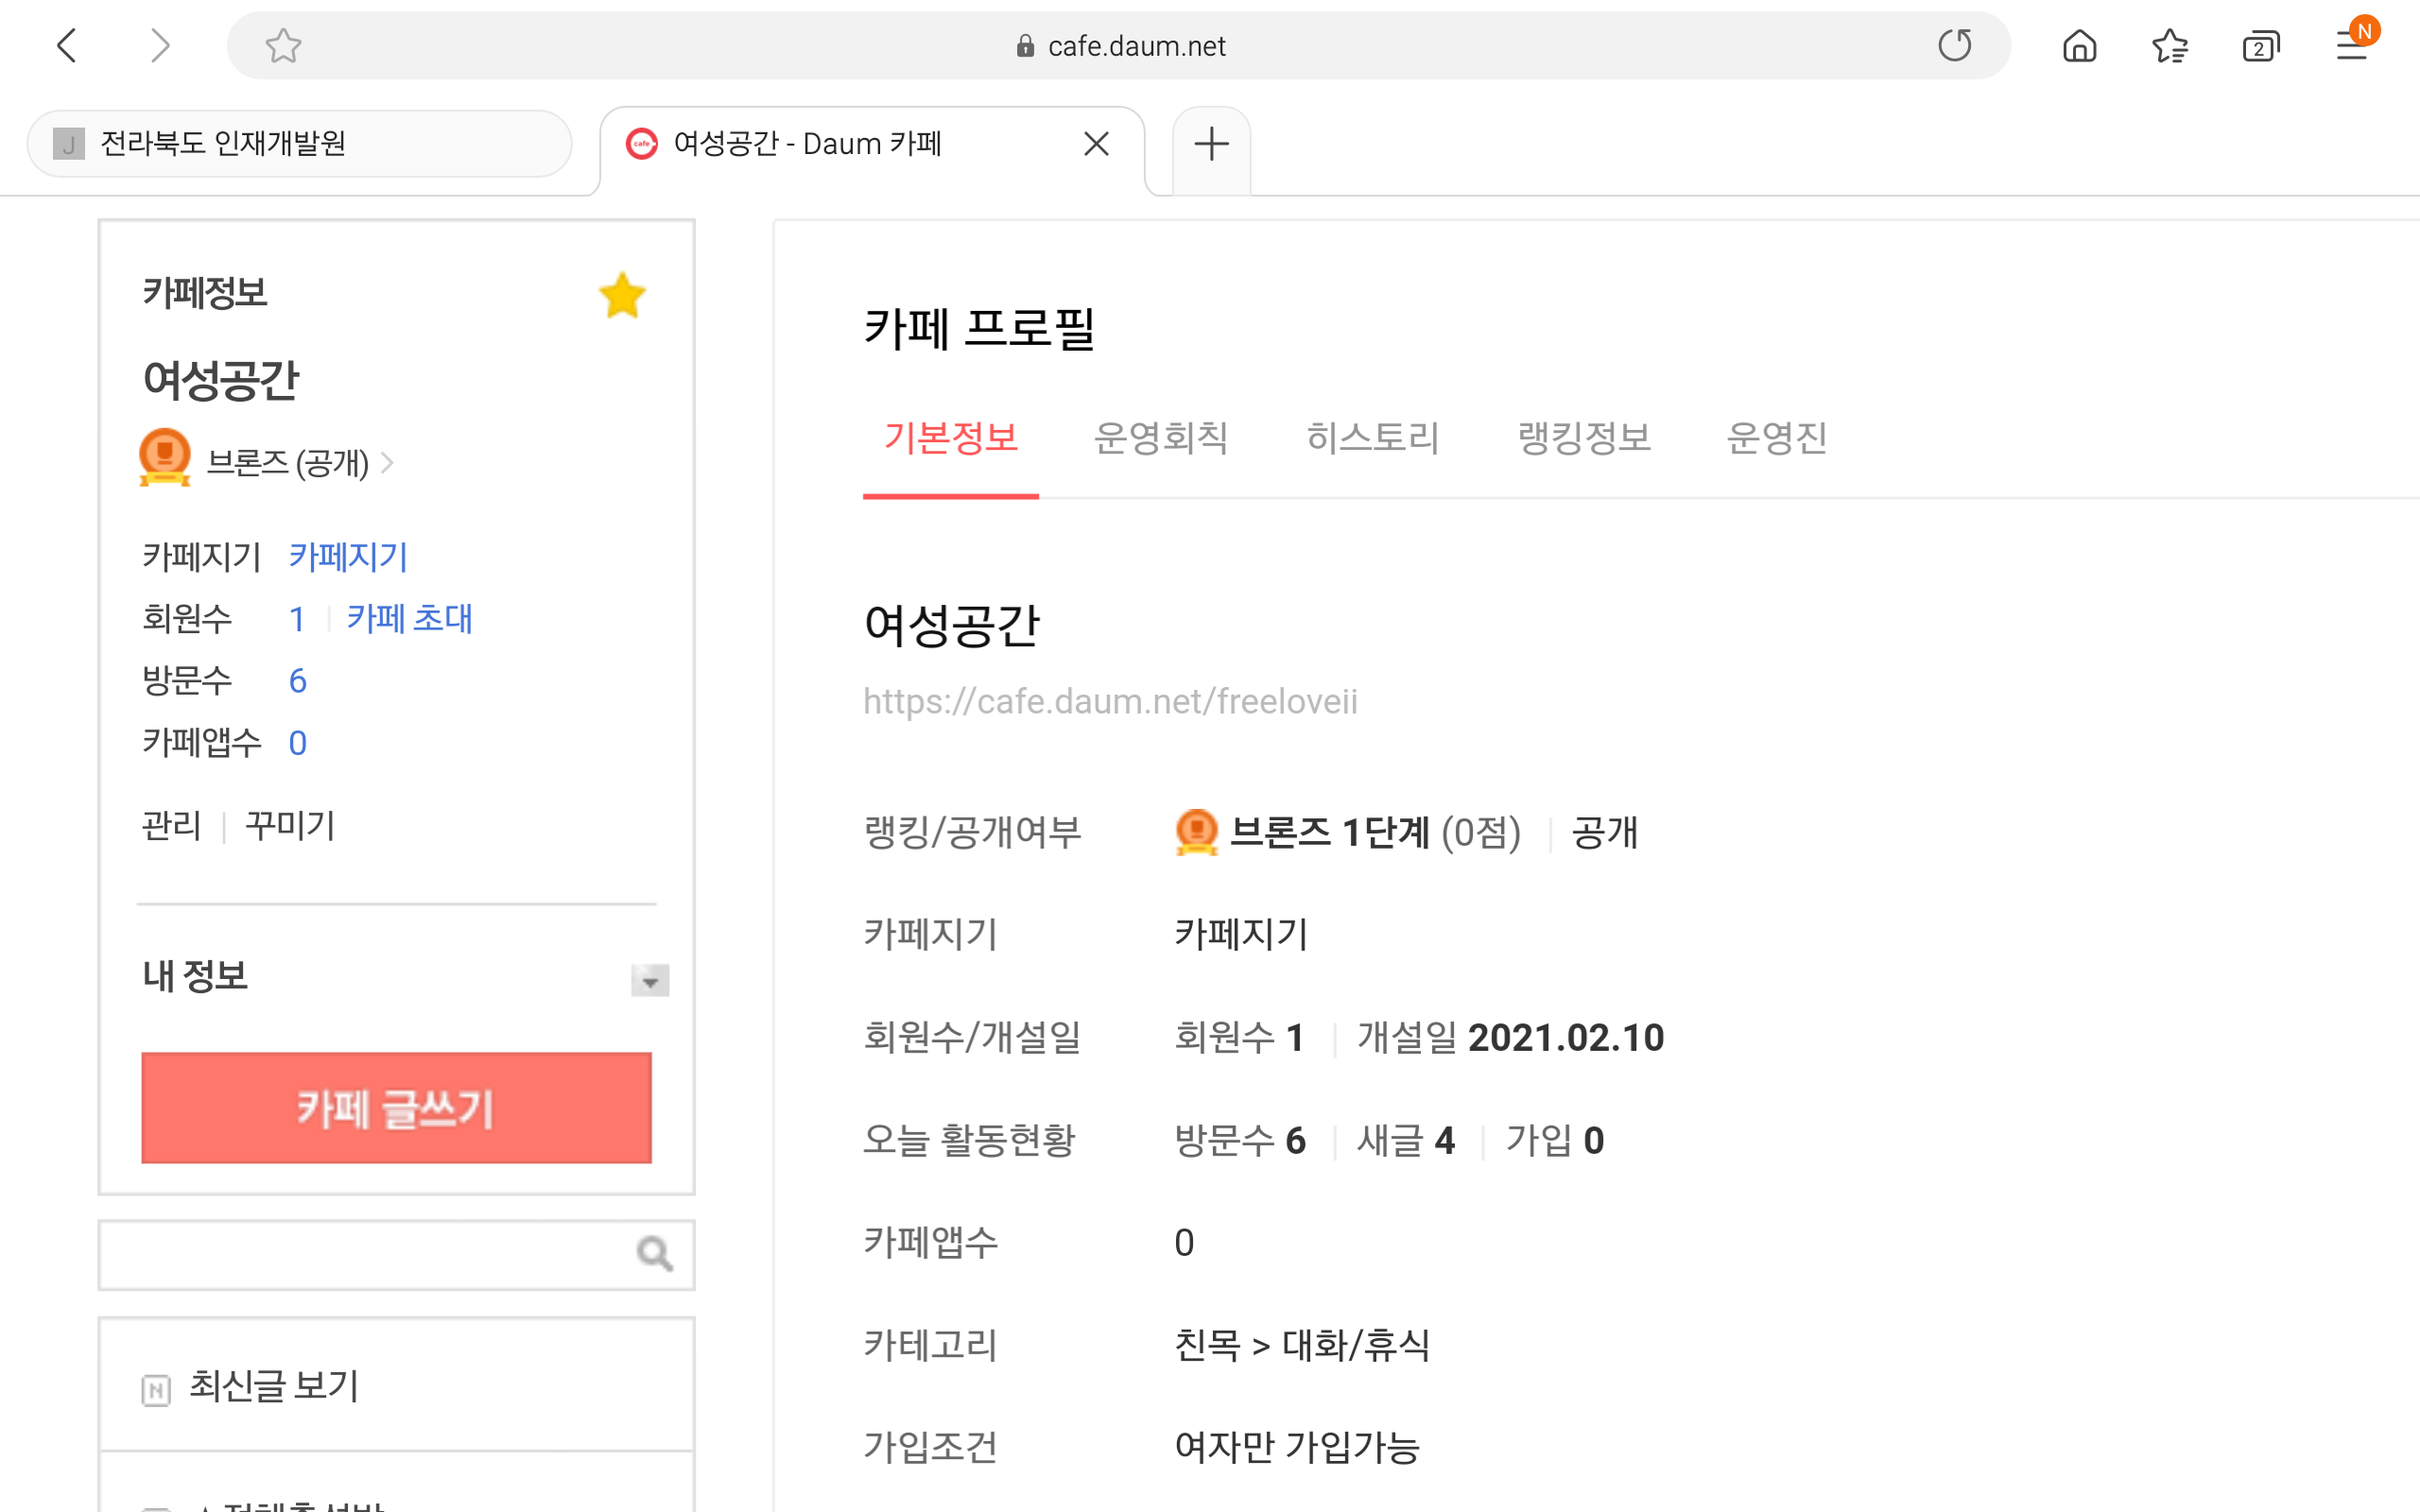Open the 꾸미기 decorate link
Viewport: 2420px width, 1512px height.
290,826
